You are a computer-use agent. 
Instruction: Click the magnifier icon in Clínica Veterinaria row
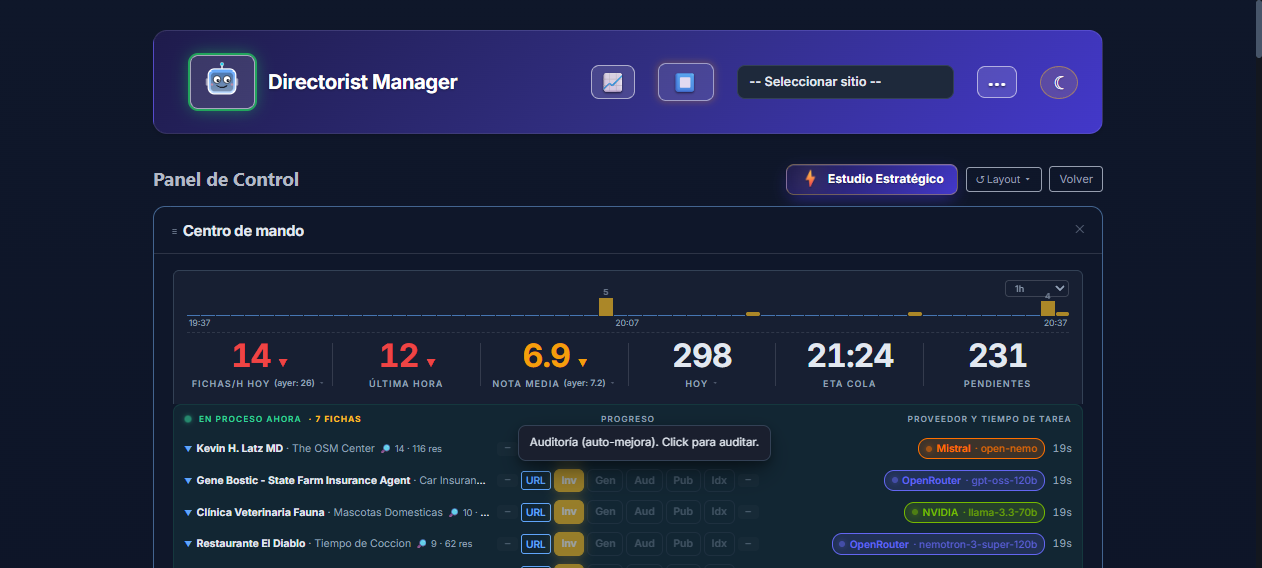tap(453, 513)
